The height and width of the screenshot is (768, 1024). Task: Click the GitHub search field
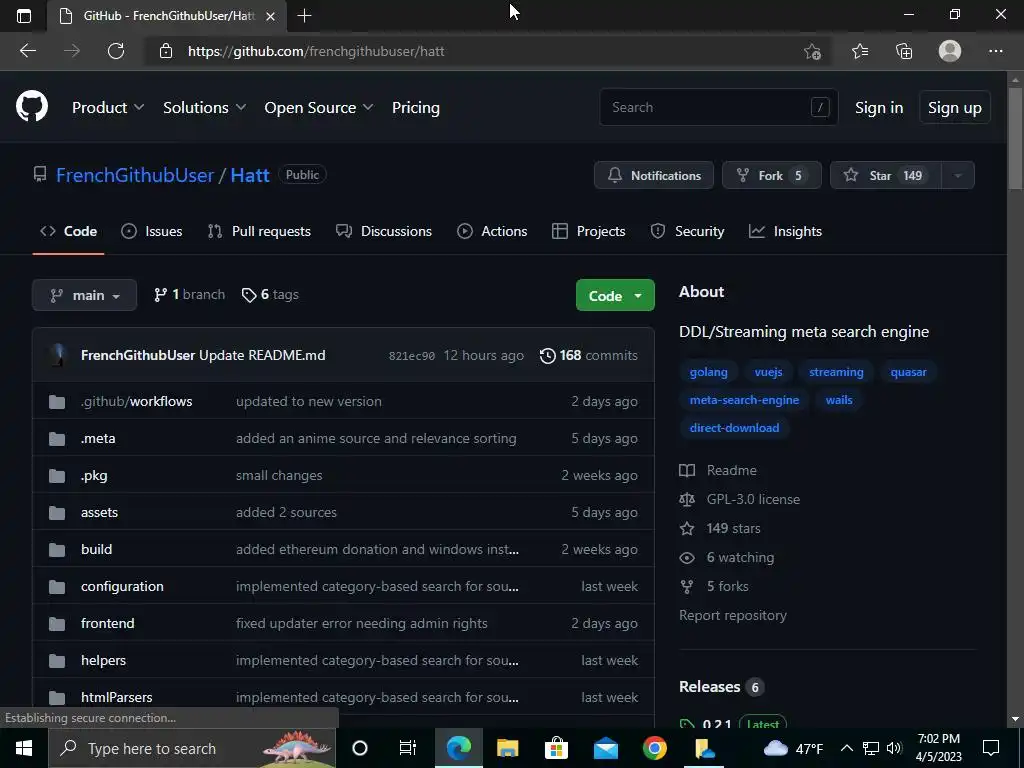point(718,107)
